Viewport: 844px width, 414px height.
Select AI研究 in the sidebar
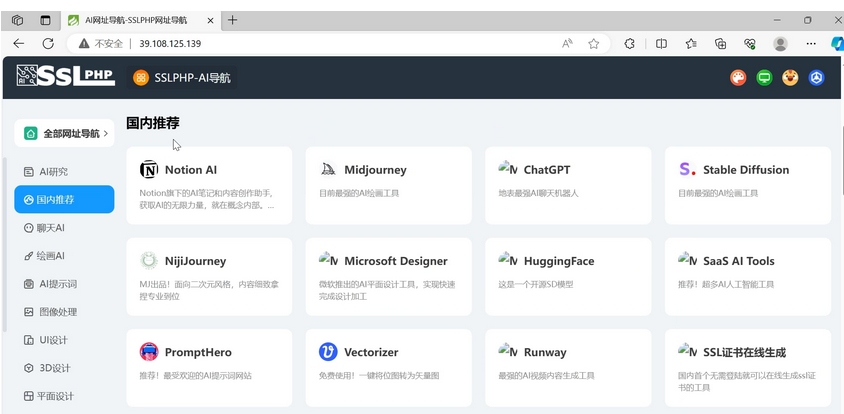click(64, 172)
